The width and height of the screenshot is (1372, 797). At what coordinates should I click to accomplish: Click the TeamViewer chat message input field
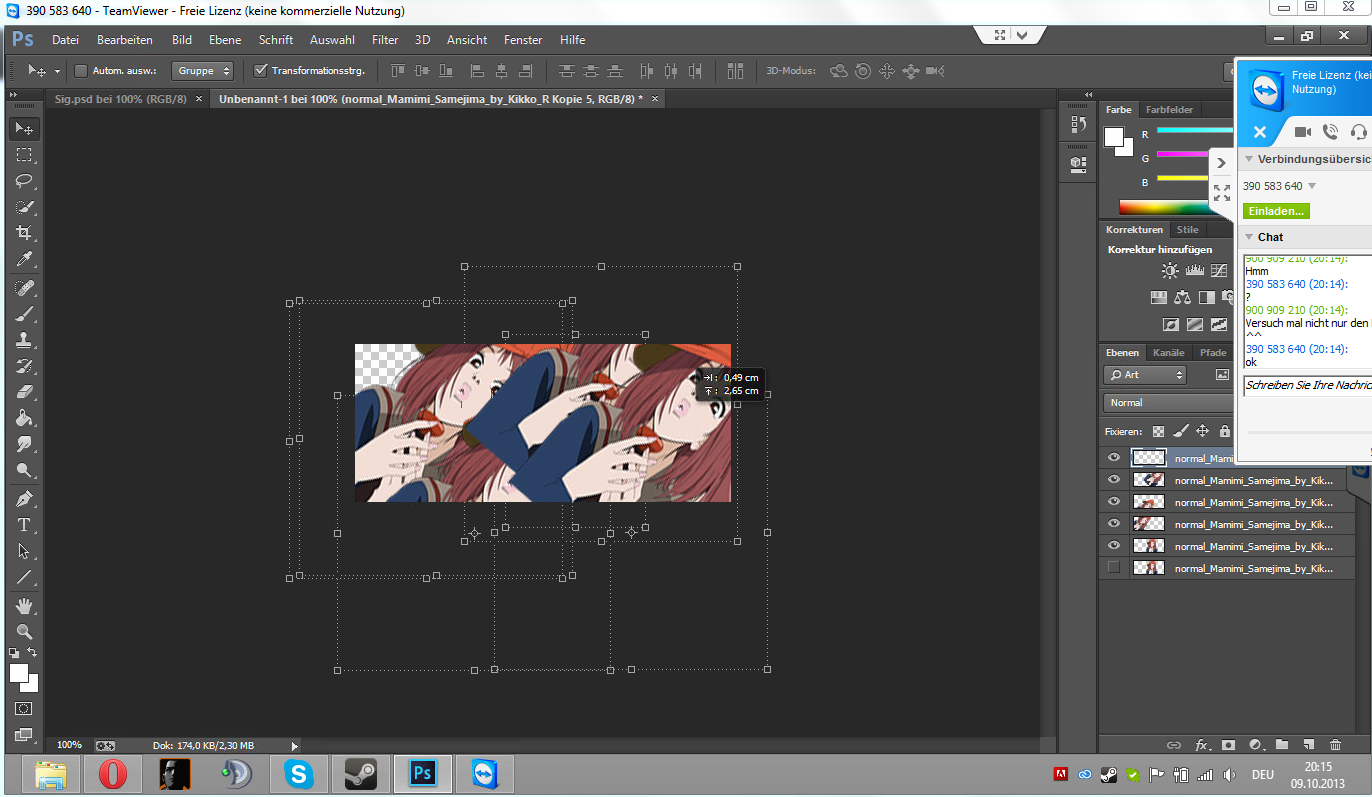pos(1306,385)
